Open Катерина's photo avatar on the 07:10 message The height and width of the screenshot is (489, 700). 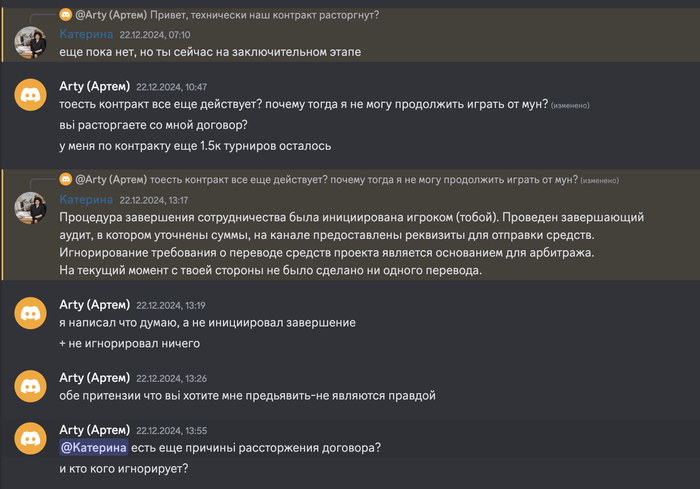pyautogui.click(x=30, y=41)
